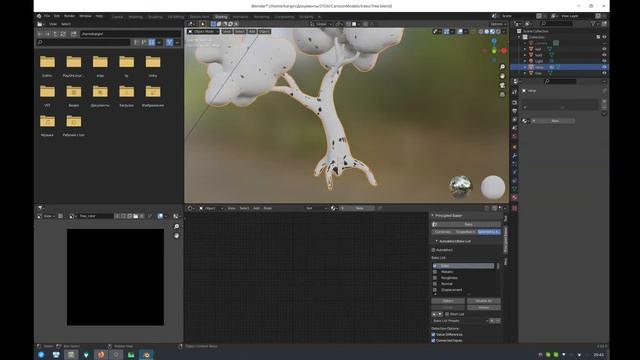
Task: Click the white material preview sphere
Action: click(x=493, y=187)
